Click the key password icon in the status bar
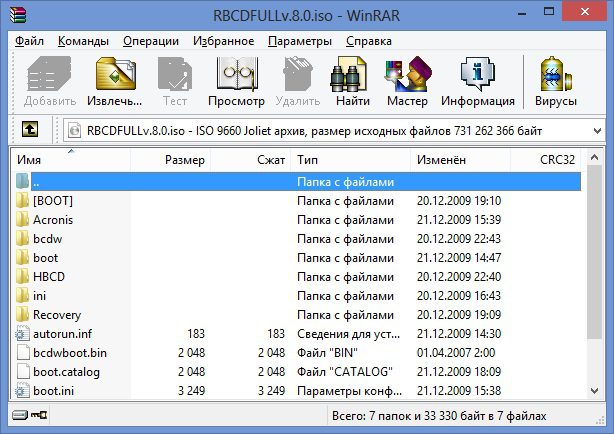The width and height of the screenshot is (614, 434). (39, 415)
